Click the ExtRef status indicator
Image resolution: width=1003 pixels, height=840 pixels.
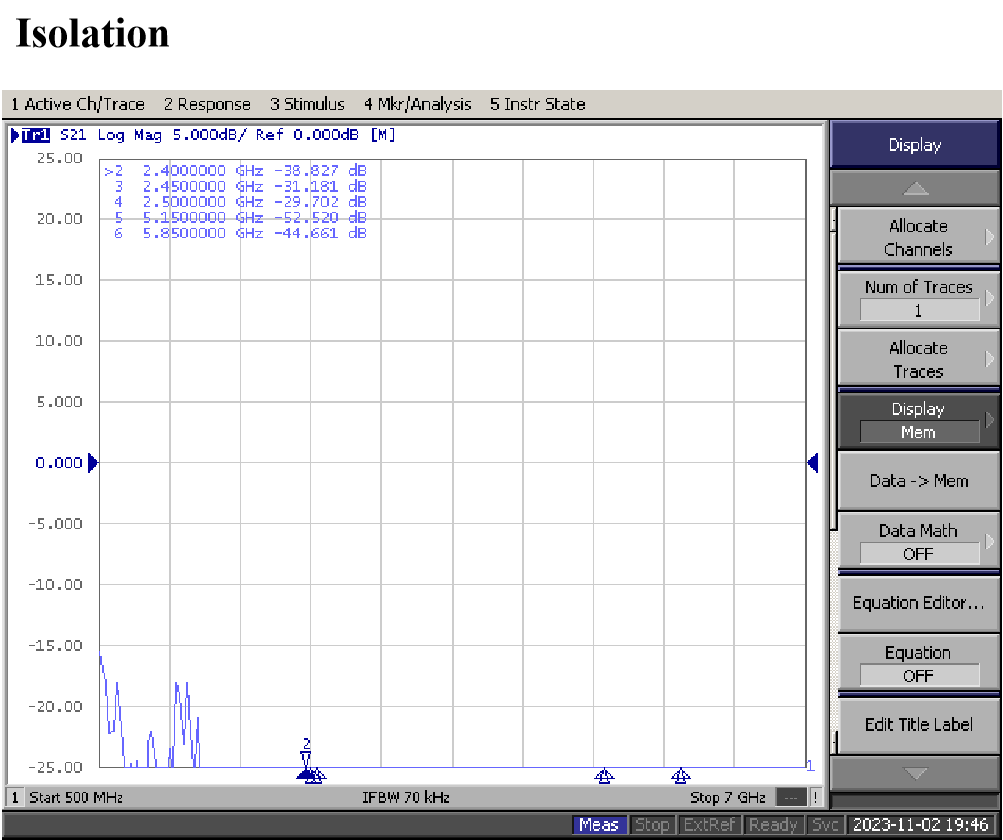(x=708, y=825)
